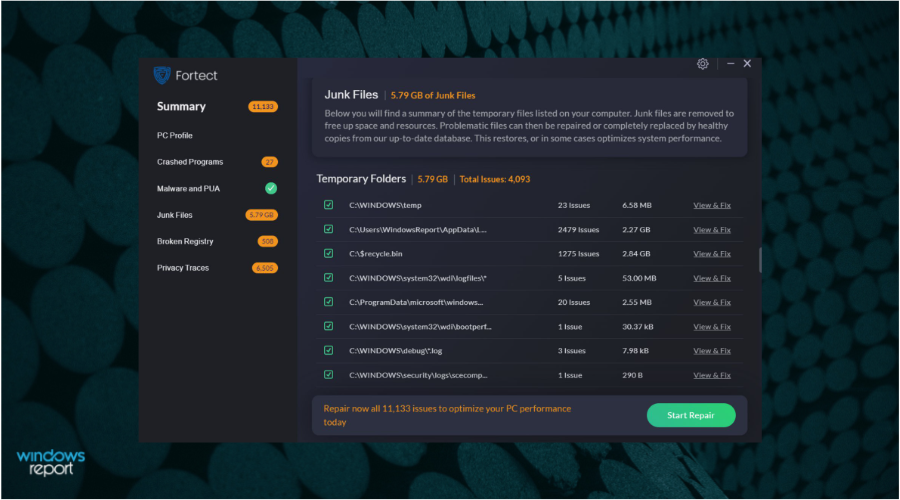Select Junk Files in the sidebar
The width and height of the screenshot is (900, 500).
coord(174,215)
